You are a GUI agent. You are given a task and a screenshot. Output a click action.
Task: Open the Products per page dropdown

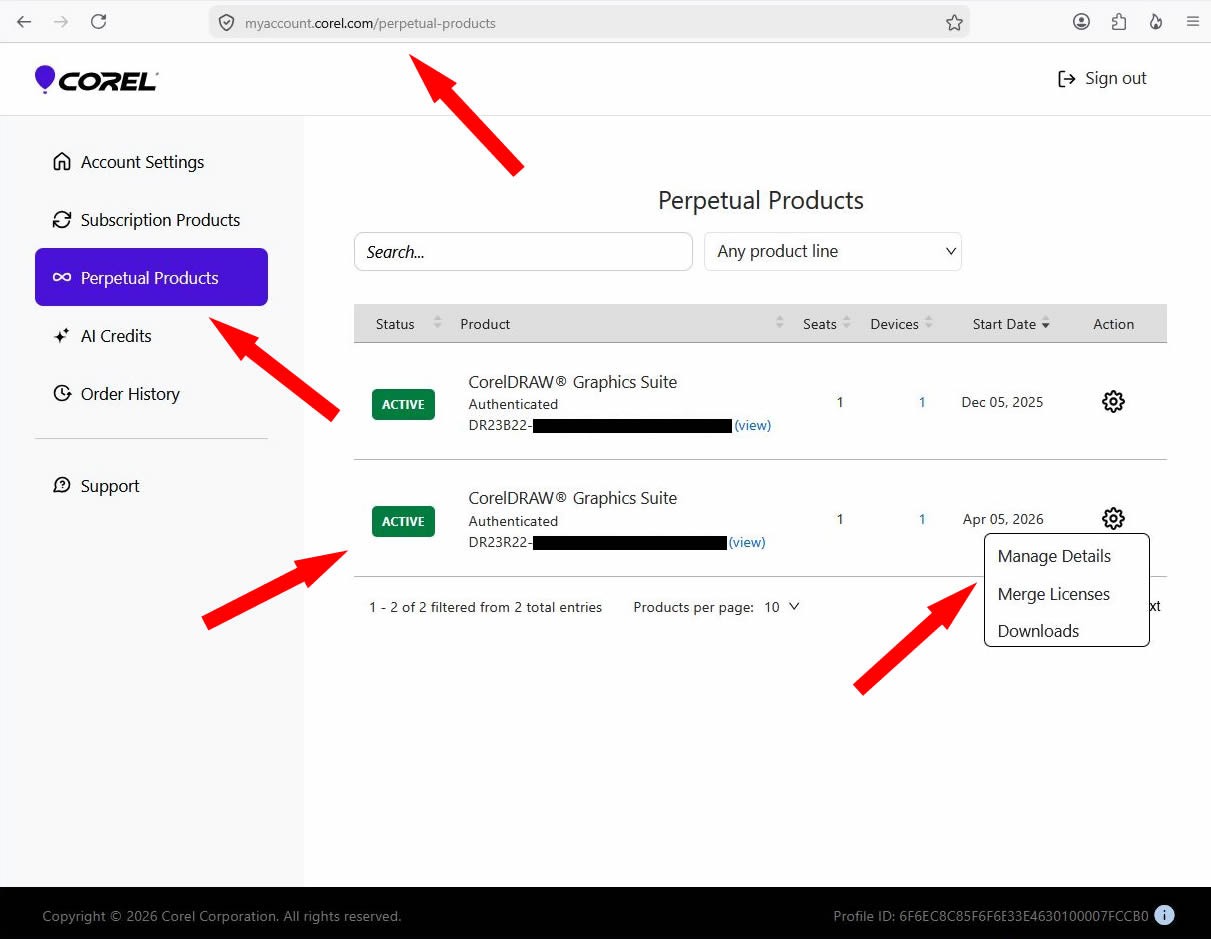782,607
